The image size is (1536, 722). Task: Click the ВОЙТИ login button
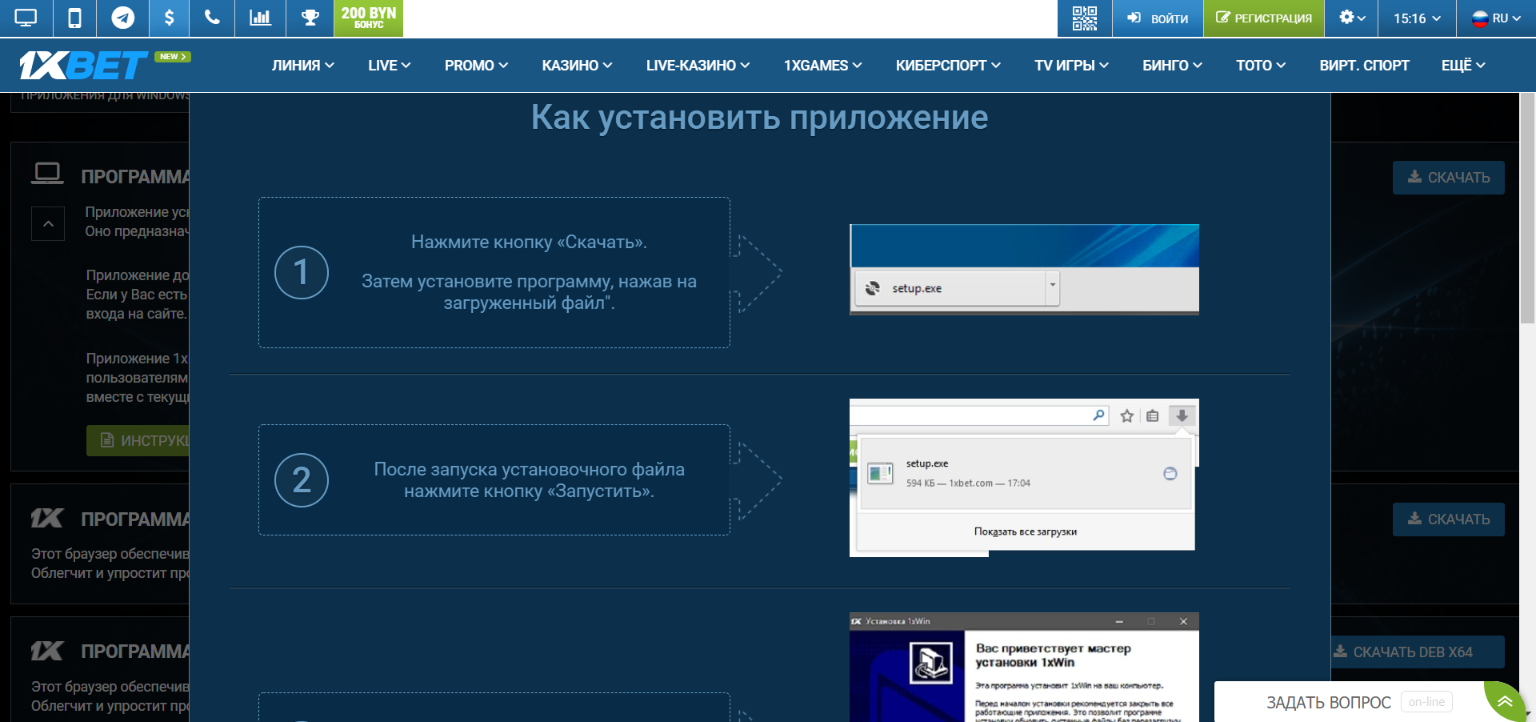pos(1157,17)
